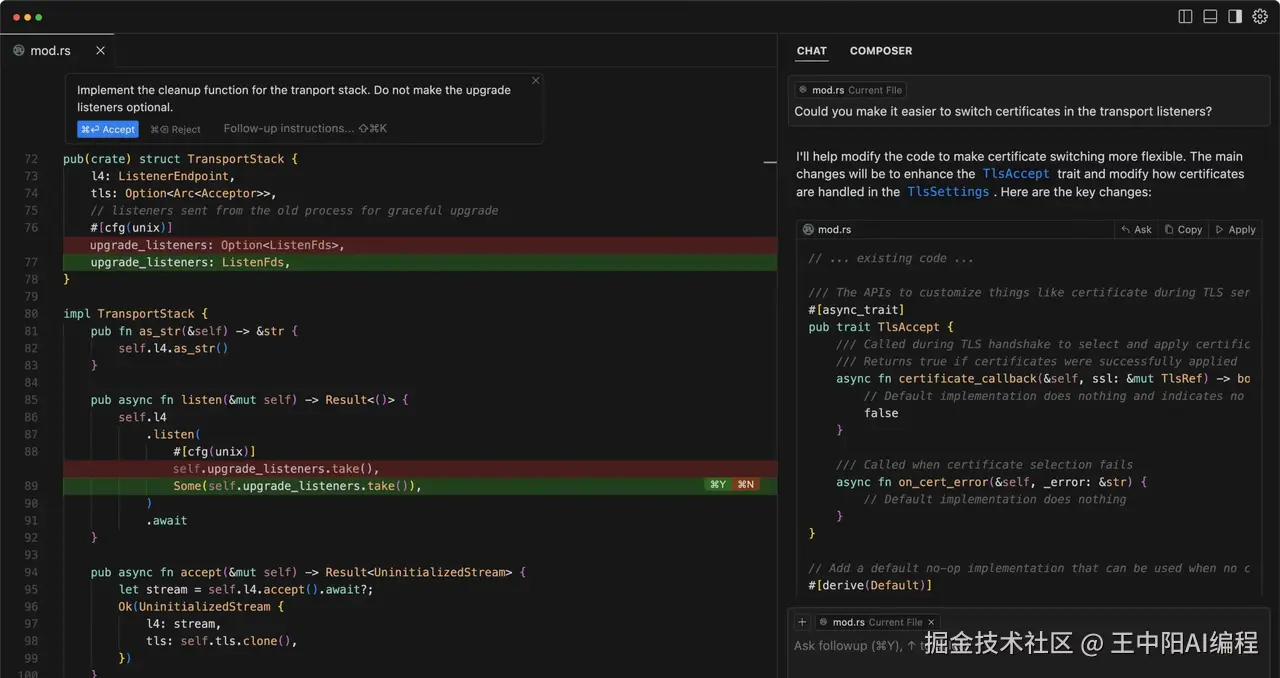Click 'pub trait TlsAccept {' in chat code
The width and height of the screenshot is (1280, 678).
(881, 327)
